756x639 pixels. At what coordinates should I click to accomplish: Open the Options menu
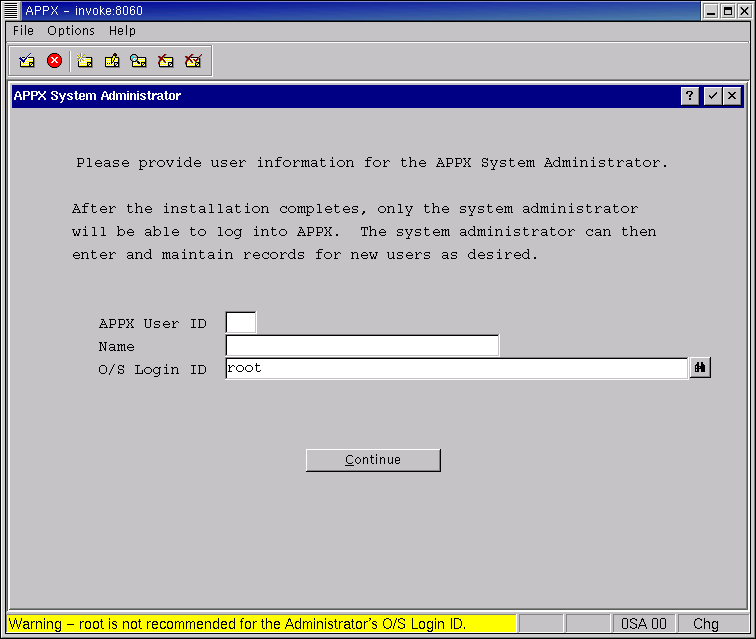pyautogui.click(x=71, y=31)
